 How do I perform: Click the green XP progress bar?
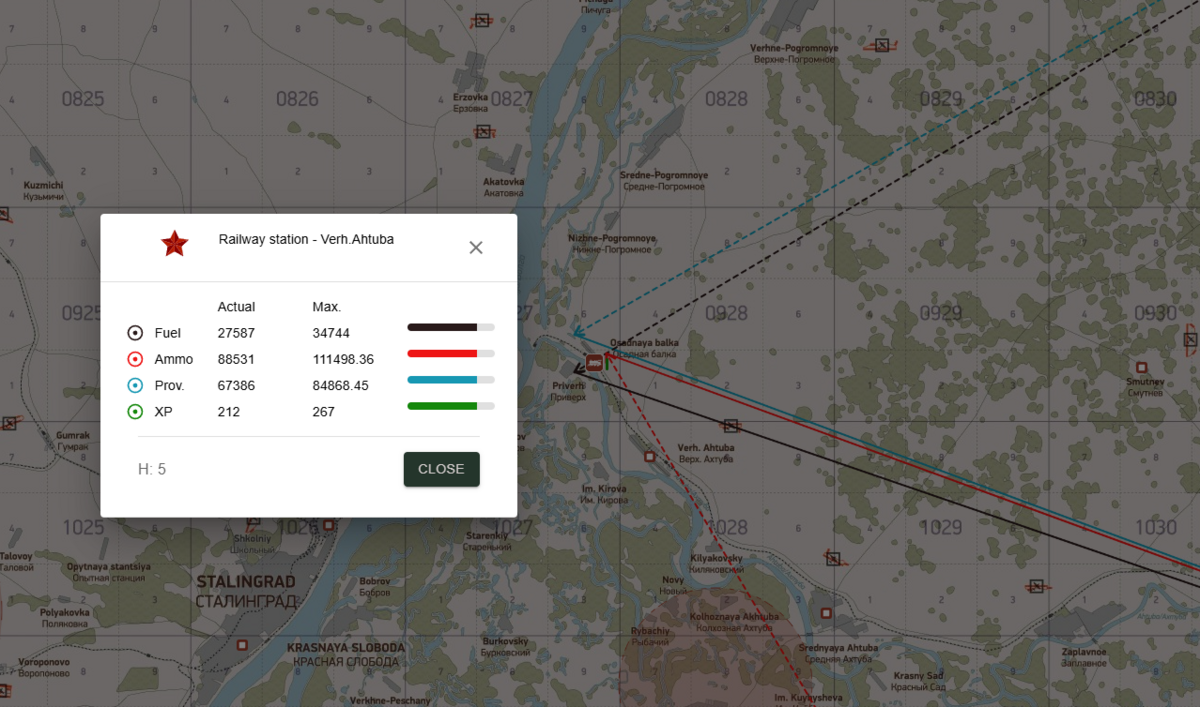pos(450,405)
